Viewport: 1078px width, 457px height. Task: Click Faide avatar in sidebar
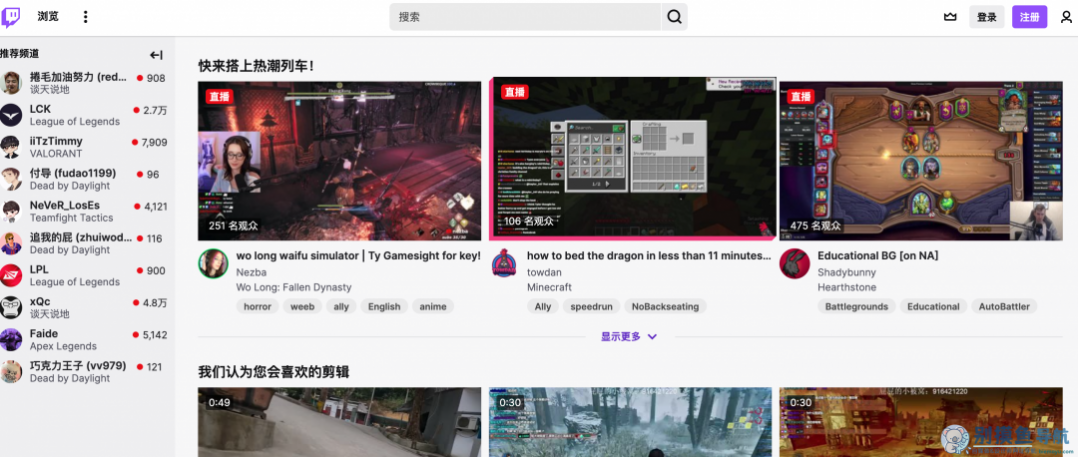pos(11,339)
